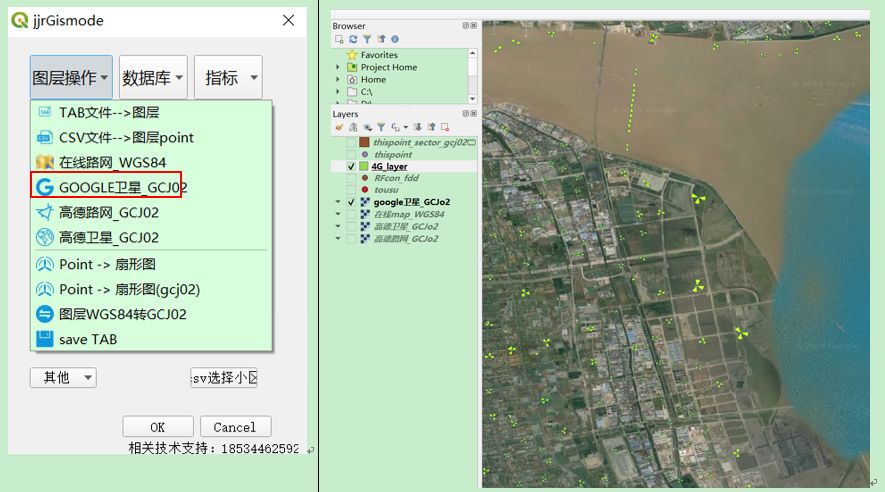
Task: Click the sector chart icon beside Point -> 扇形图
Action: [45, 264]
